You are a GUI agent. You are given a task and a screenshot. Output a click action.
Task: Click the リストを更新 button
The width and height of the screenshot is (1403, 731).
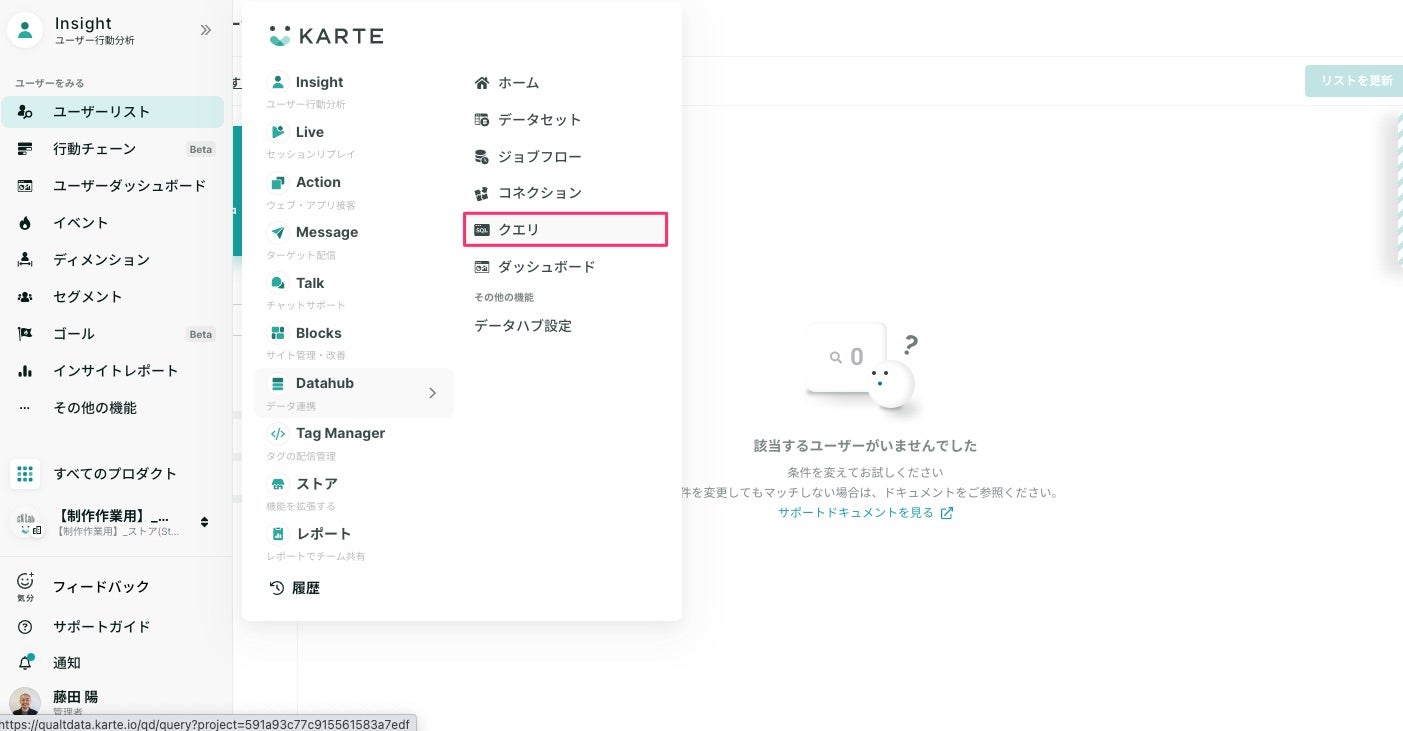click(1356, 81)
